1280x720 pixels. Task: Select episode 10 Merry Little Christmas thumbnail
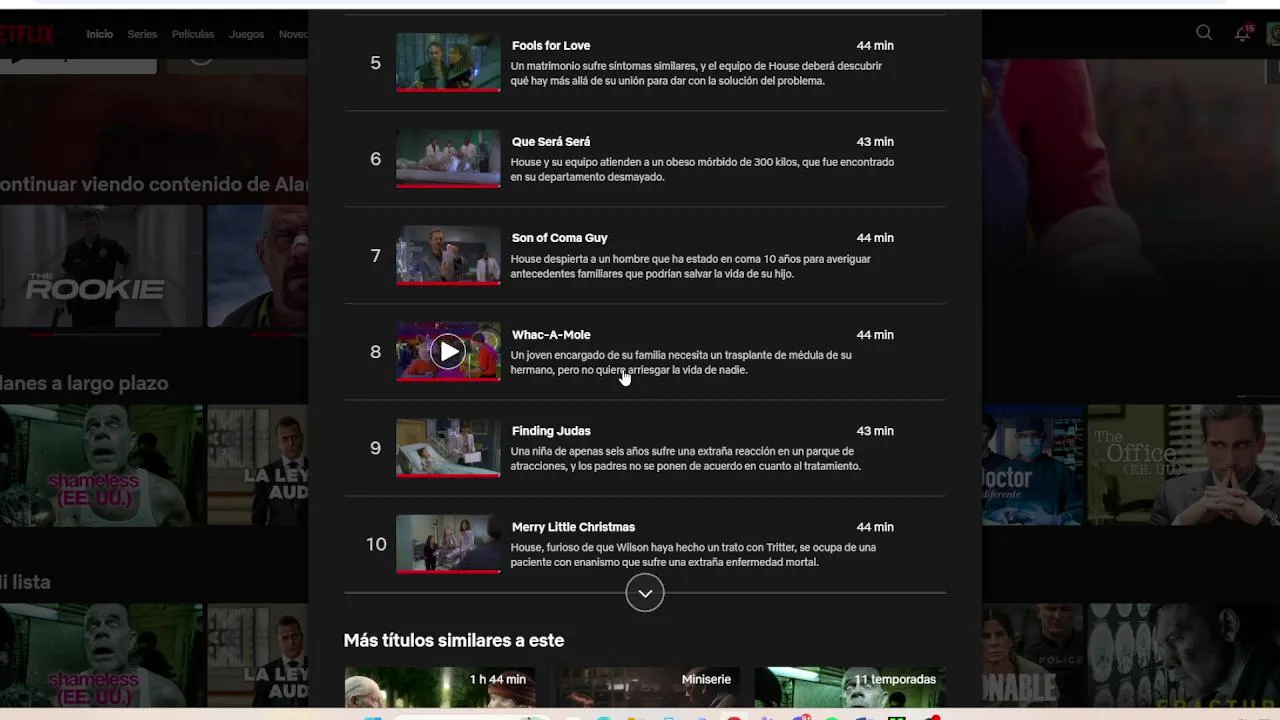[448, 544]
